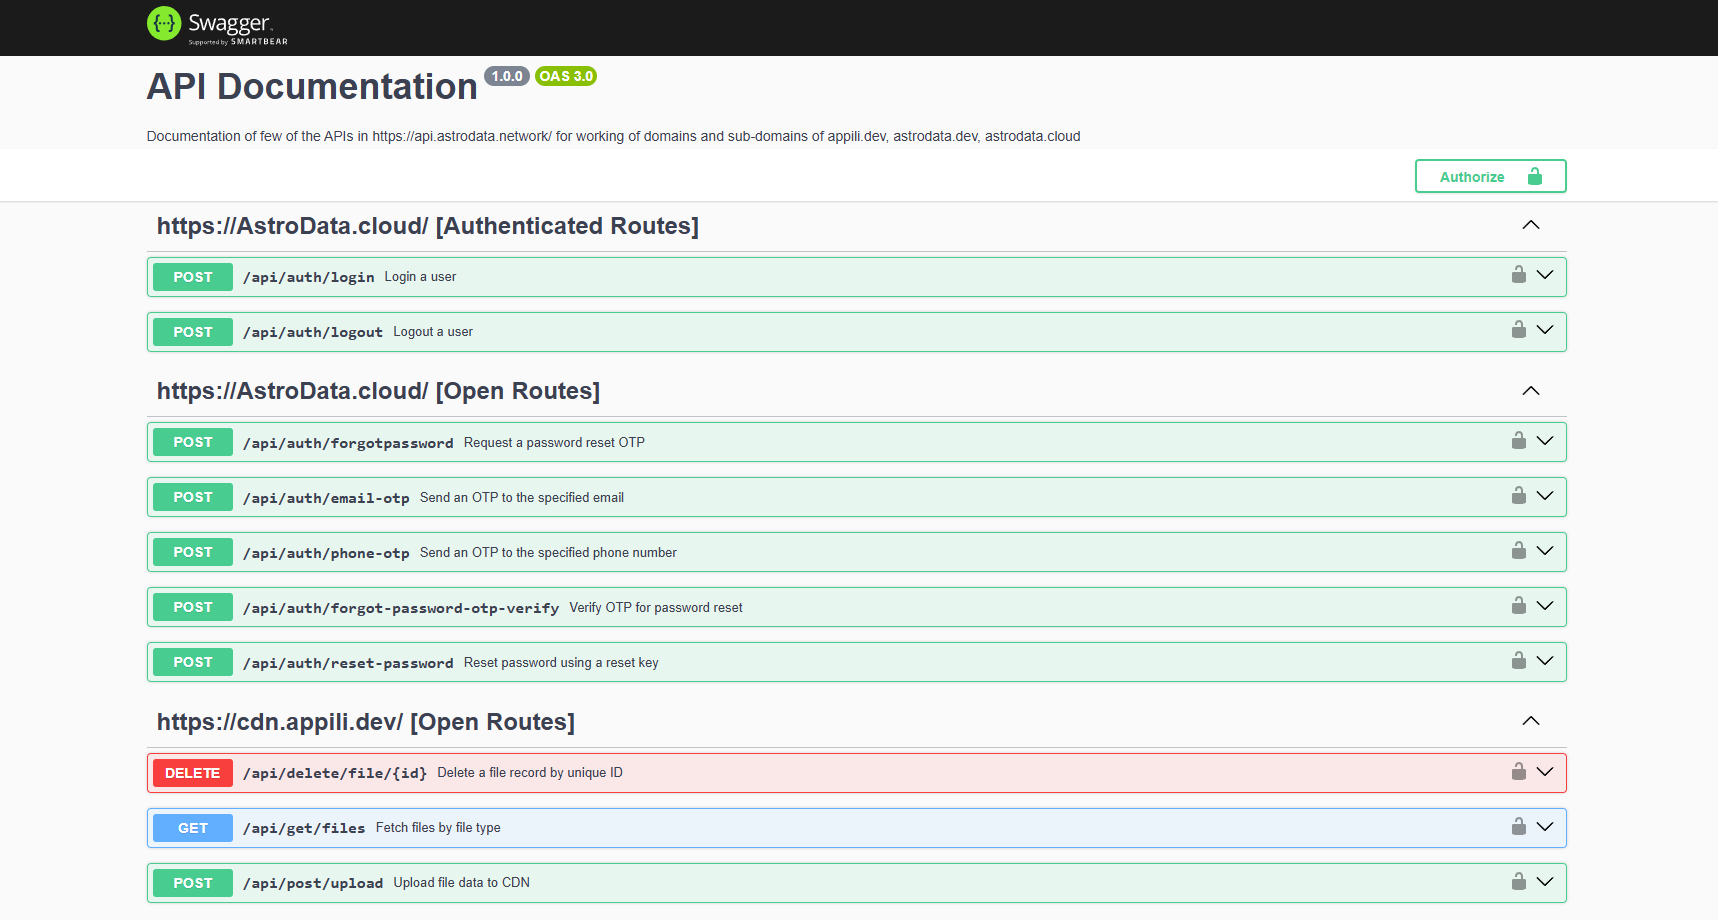
Task: Click lock icon on forgot-password-otp-verify row
Action: (x=1518, y=606)
